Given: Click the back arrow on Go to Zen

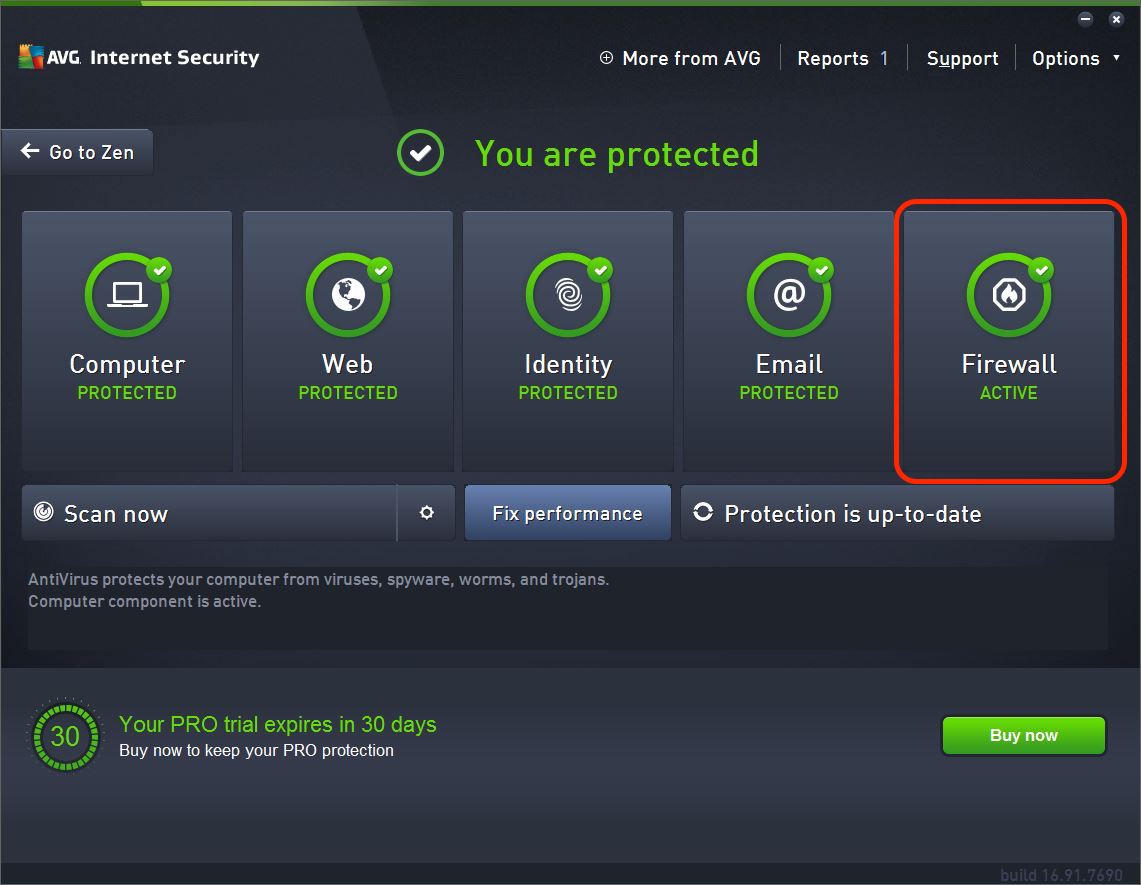Looking at the screenshot, I should pos(30,151).
